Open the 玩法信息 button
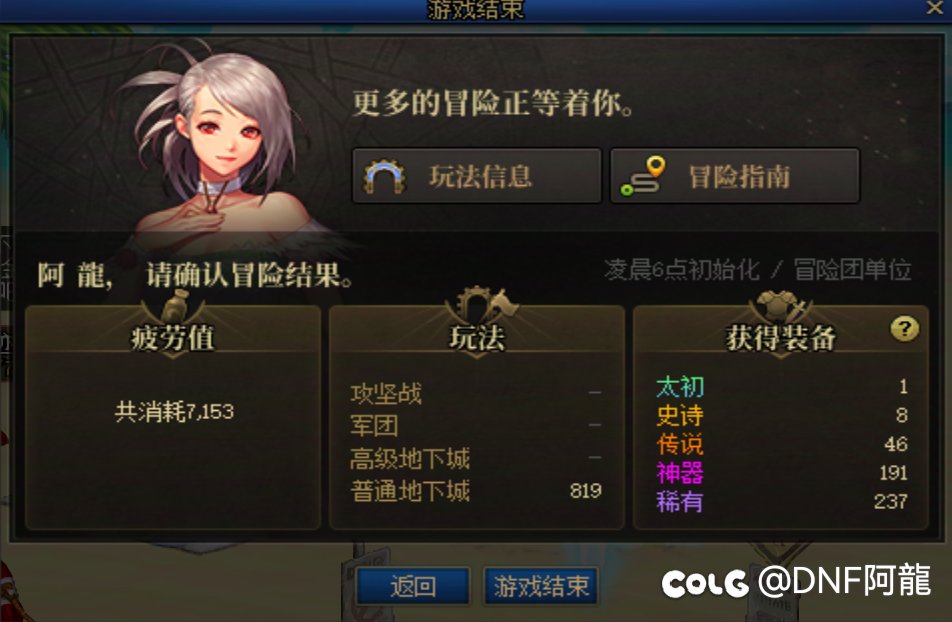The width and height of the screenshot is (952, 622). pos(477,176)
